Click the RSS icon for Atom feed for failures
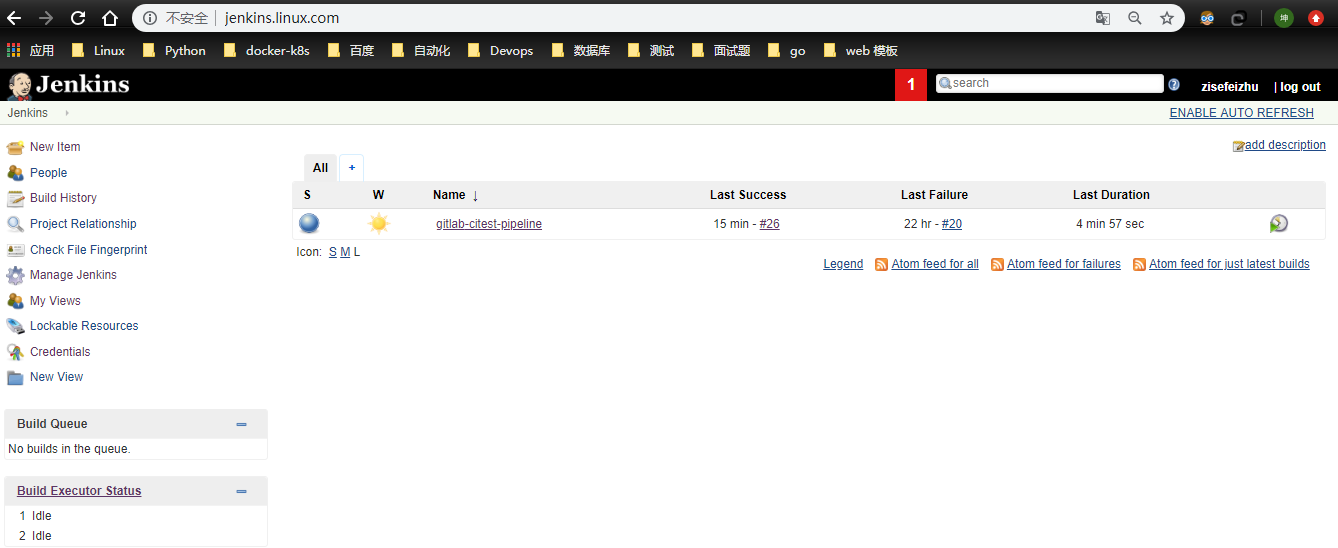The height and width of the screenshot is (548, 1338). (x=997, y=264)
